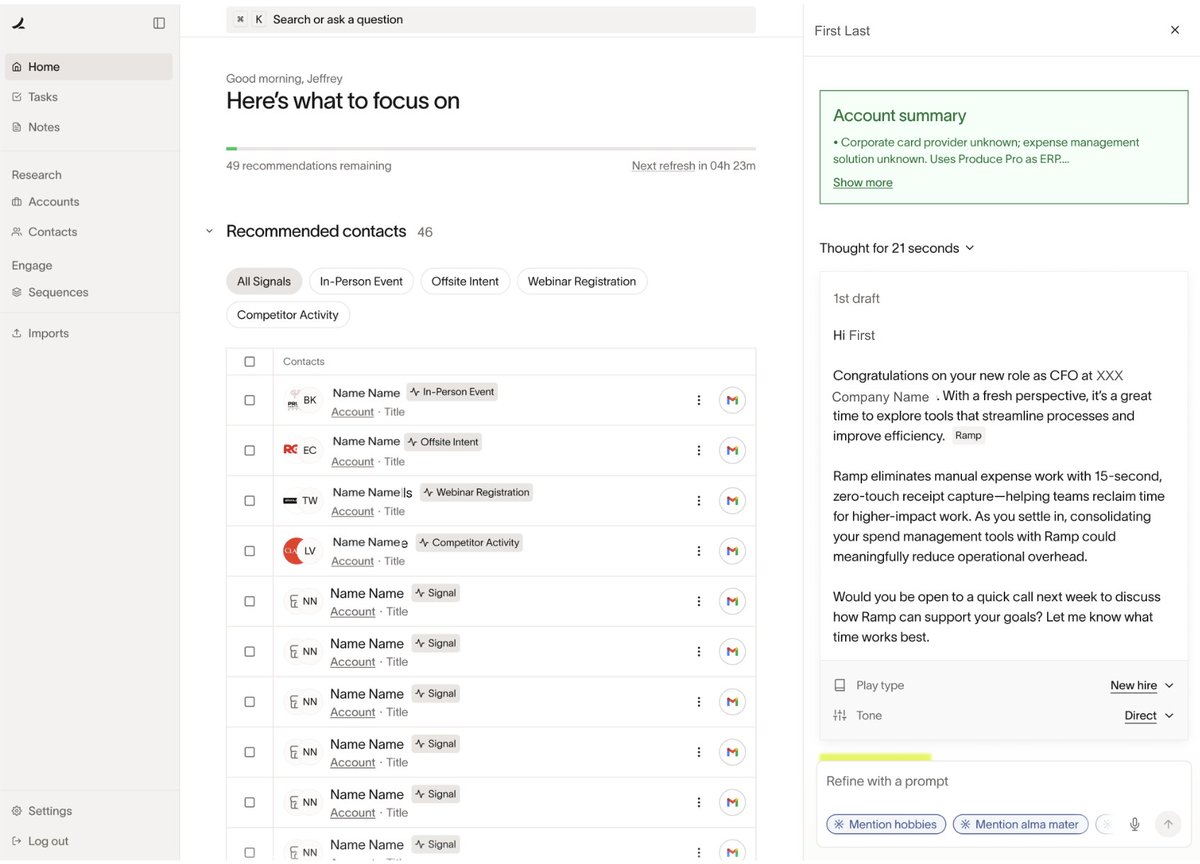1200x864 pixels.
Task: Open the Account link in the EC row
Action: [352, 462]
